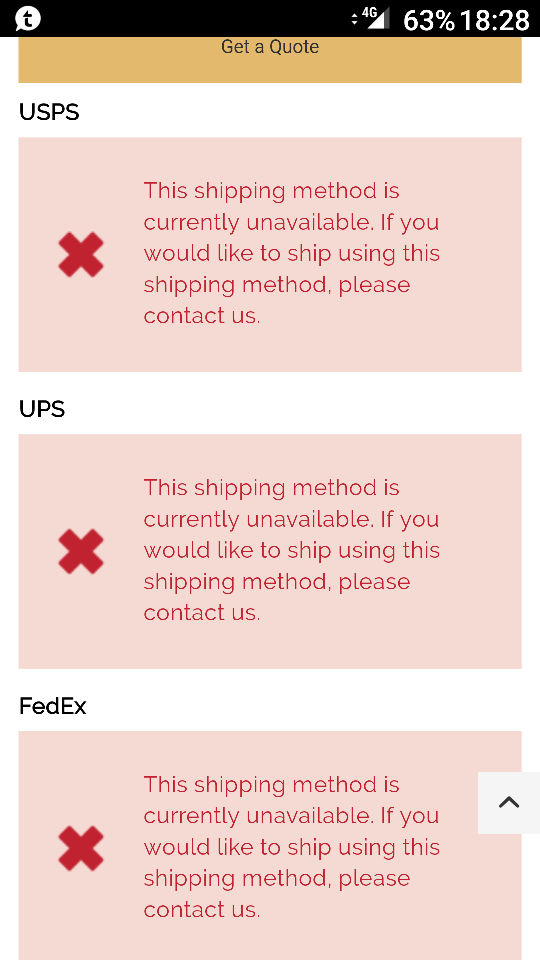Click the red X icon under USPS

coord(81,254)
